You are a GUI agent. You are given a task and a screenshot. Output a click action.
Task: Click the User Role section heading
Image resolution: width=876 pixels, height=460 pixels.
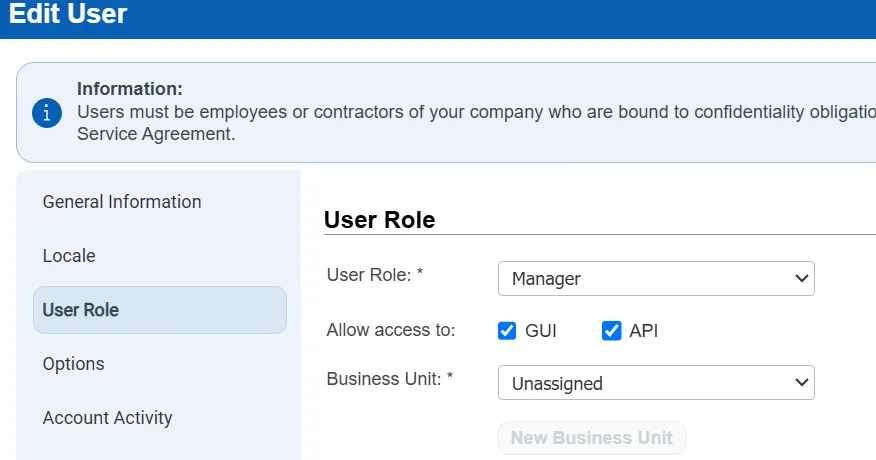tap(380, 220)
